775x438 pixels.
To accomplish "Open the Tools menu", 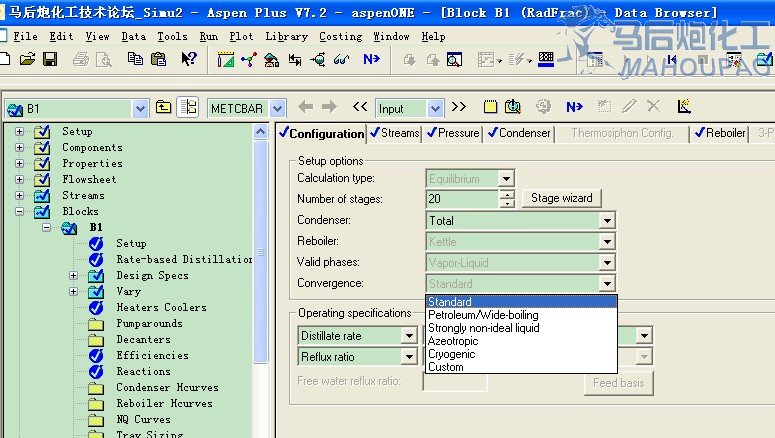I will coord(172,36).
